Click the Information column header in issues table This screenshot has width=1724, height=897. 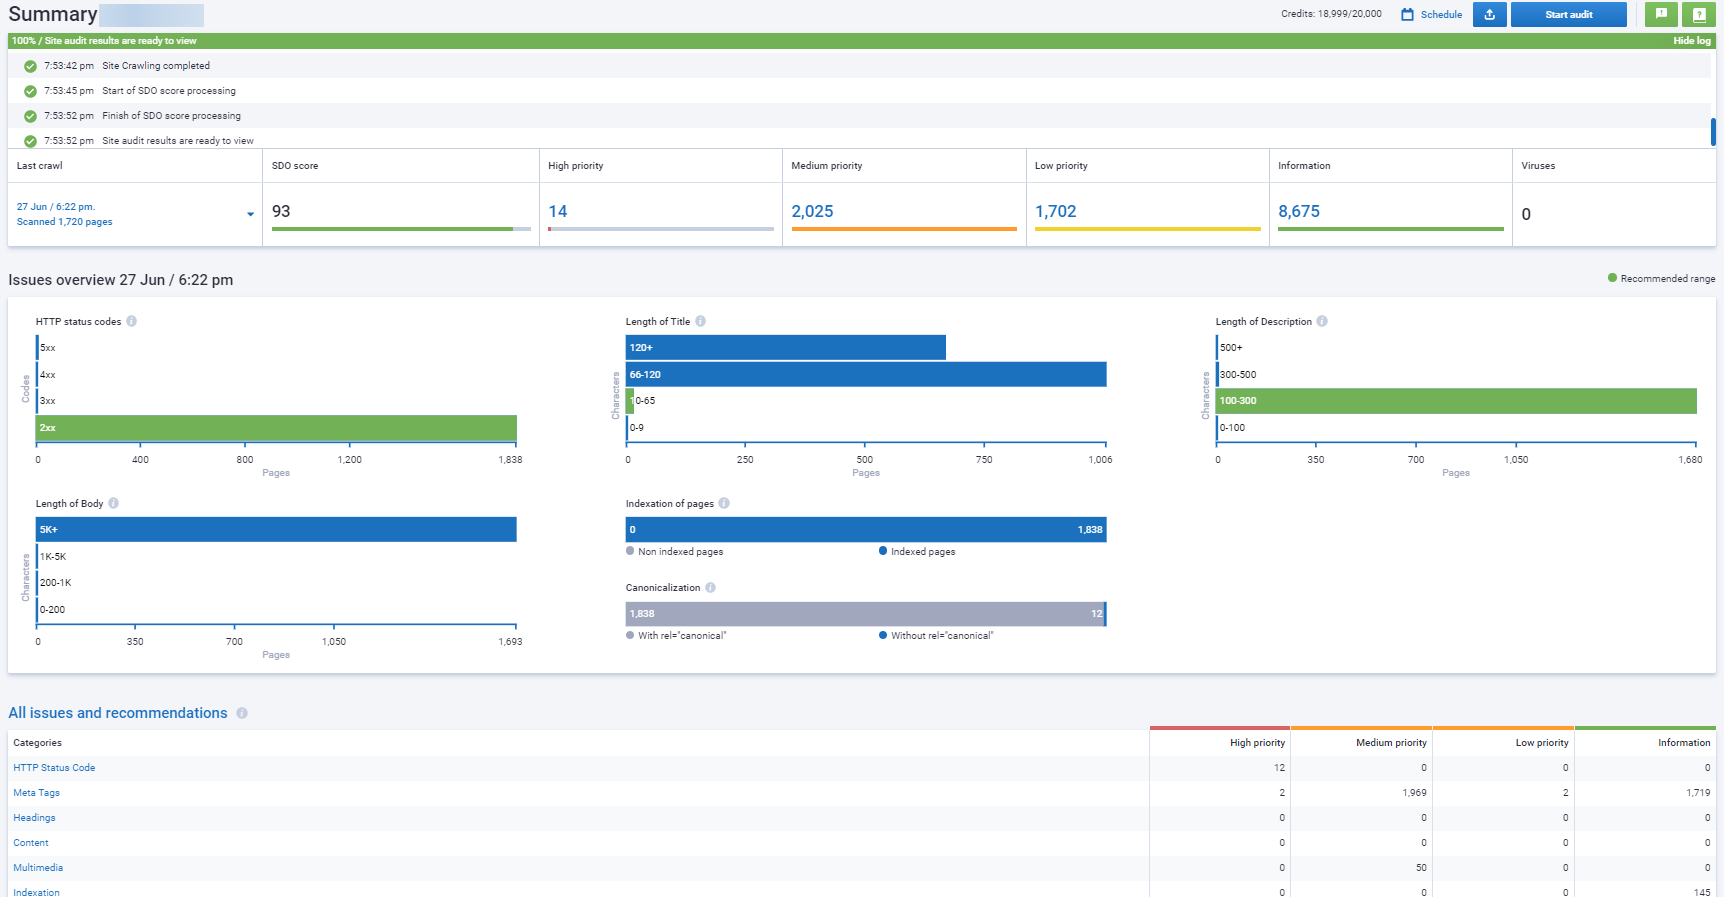click(x=1684, y=743)
